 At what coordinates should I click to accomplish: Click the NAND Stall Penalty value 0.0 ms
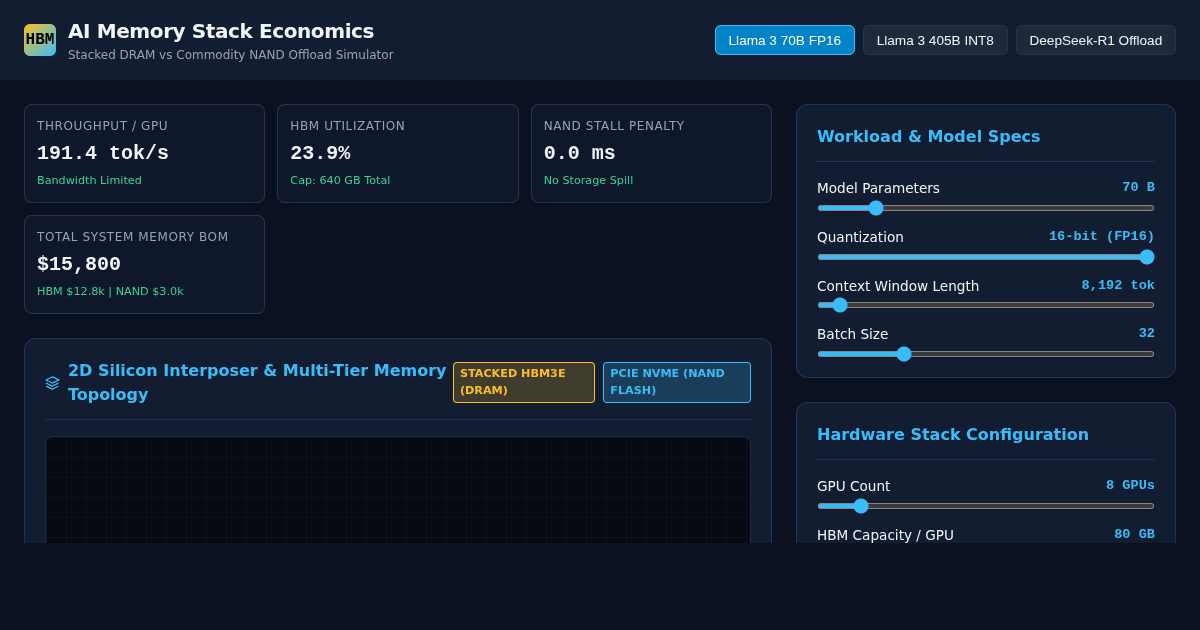tap(580, 153)
